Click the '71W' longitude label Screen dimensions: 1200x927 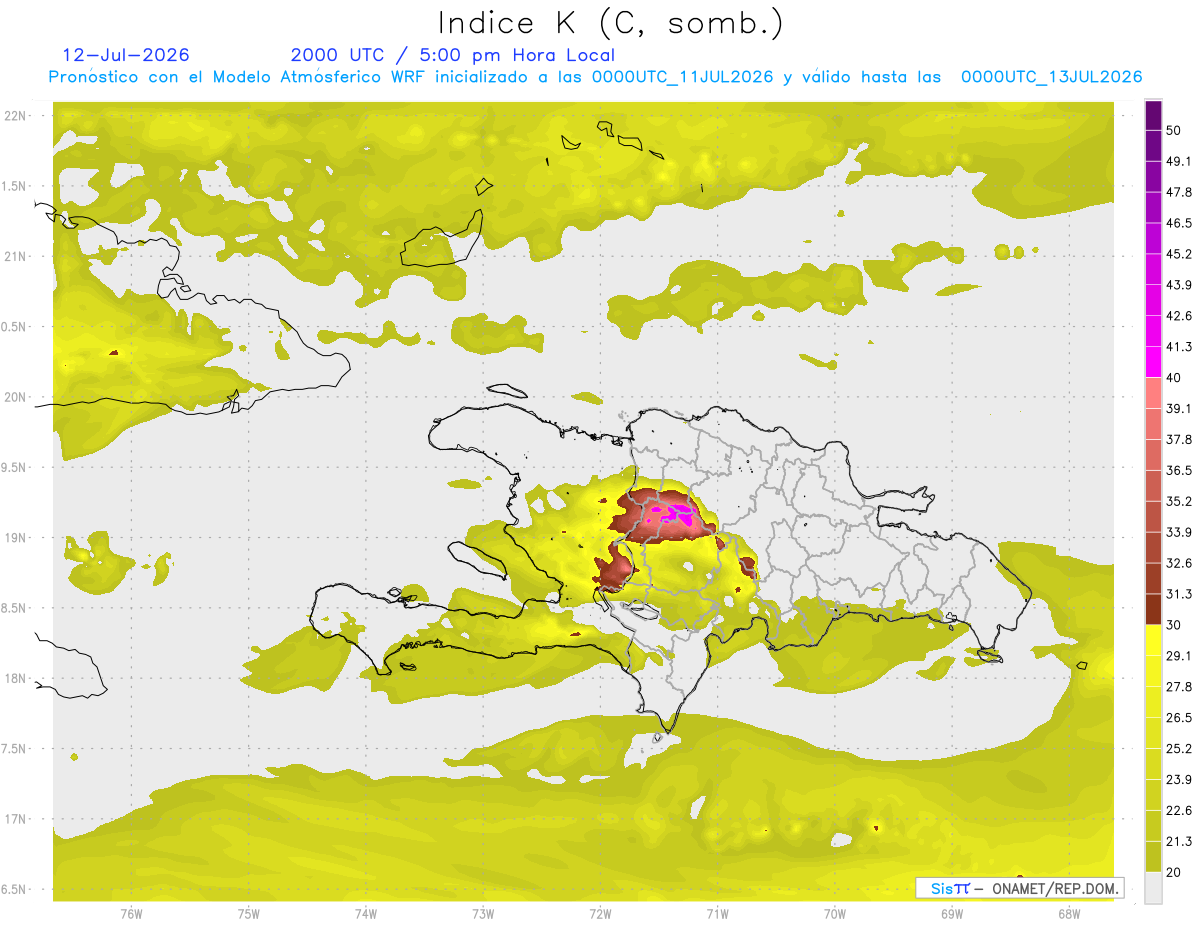(717, 914)
